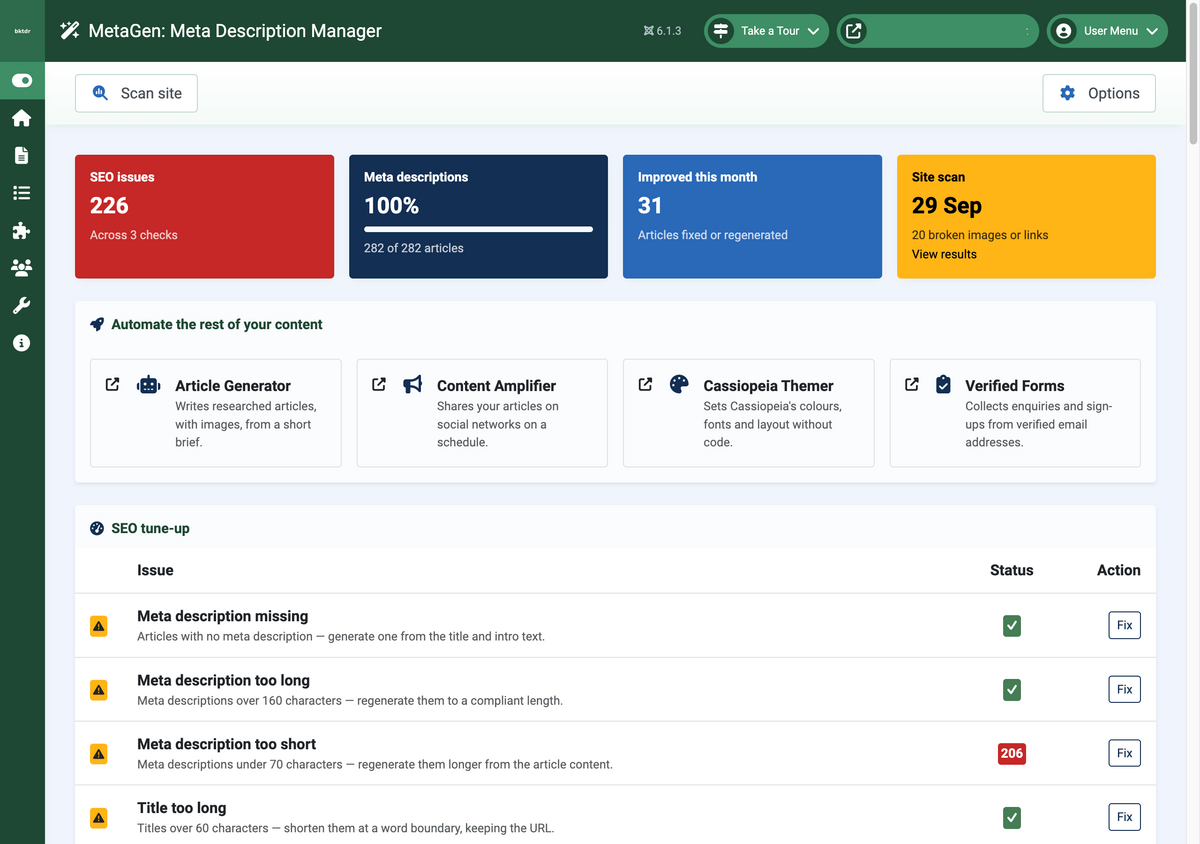Click the Article Generator robot icon
Image resolution: width=1200 pixels, height=844 pixels.
149,384
